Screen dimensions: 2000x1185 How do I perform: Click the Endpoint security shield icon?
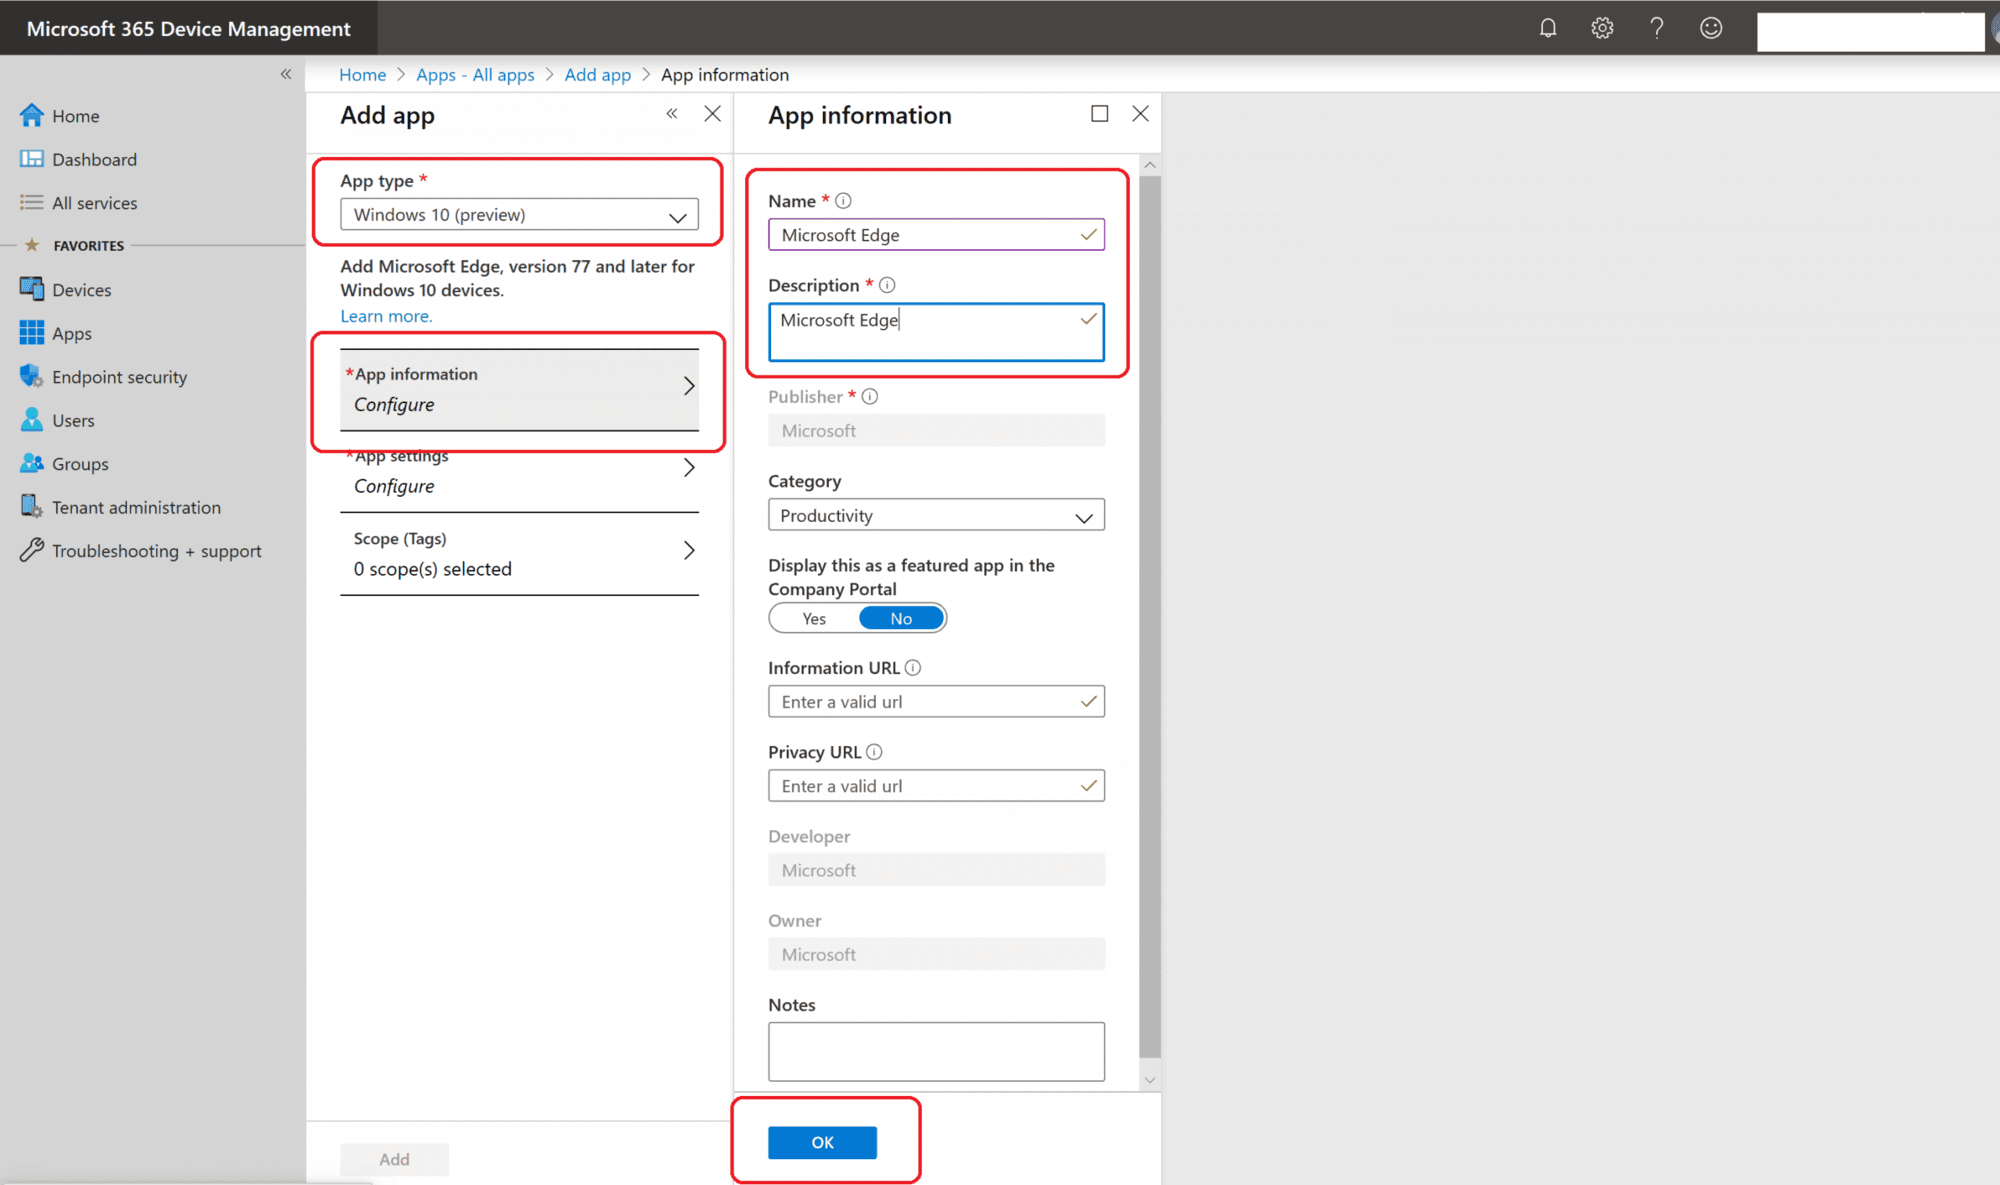32,376
